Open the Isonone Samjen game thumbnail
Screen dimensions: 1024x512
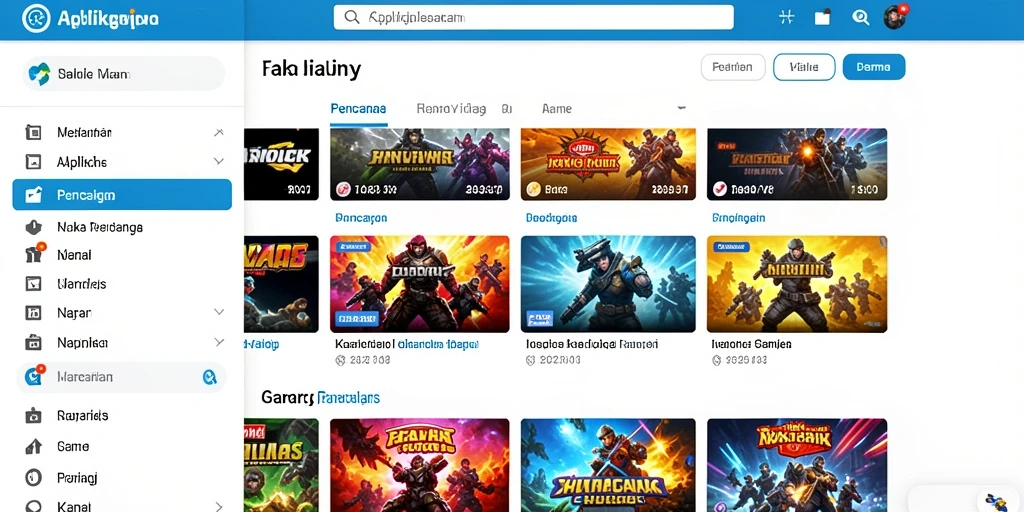pyautogui.click(x=797, y=284)
